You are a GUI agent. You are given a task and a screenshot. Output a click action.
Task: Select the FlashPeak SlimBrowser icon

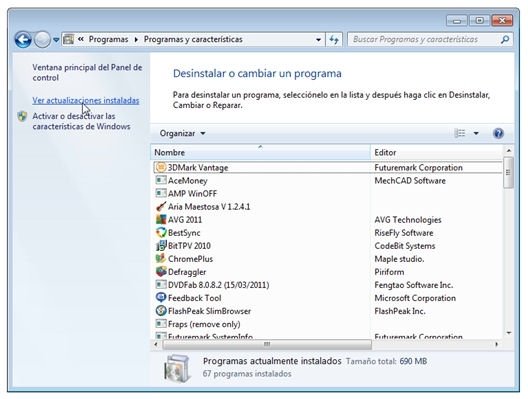point(161,311)
